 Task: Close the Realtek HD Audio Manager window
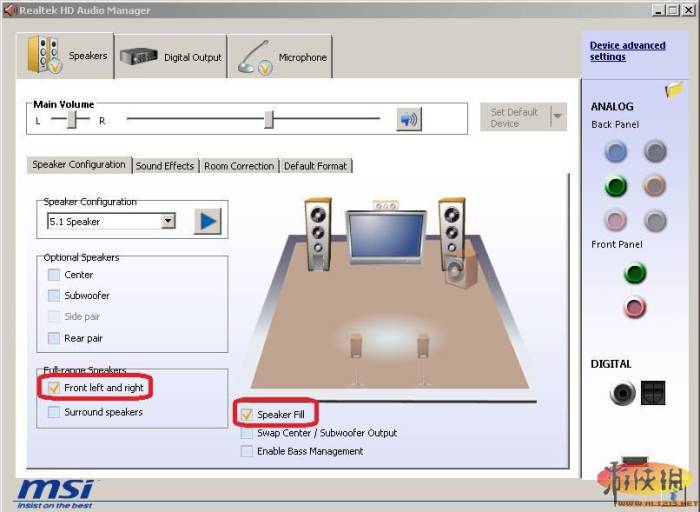(x=689, y=10)
